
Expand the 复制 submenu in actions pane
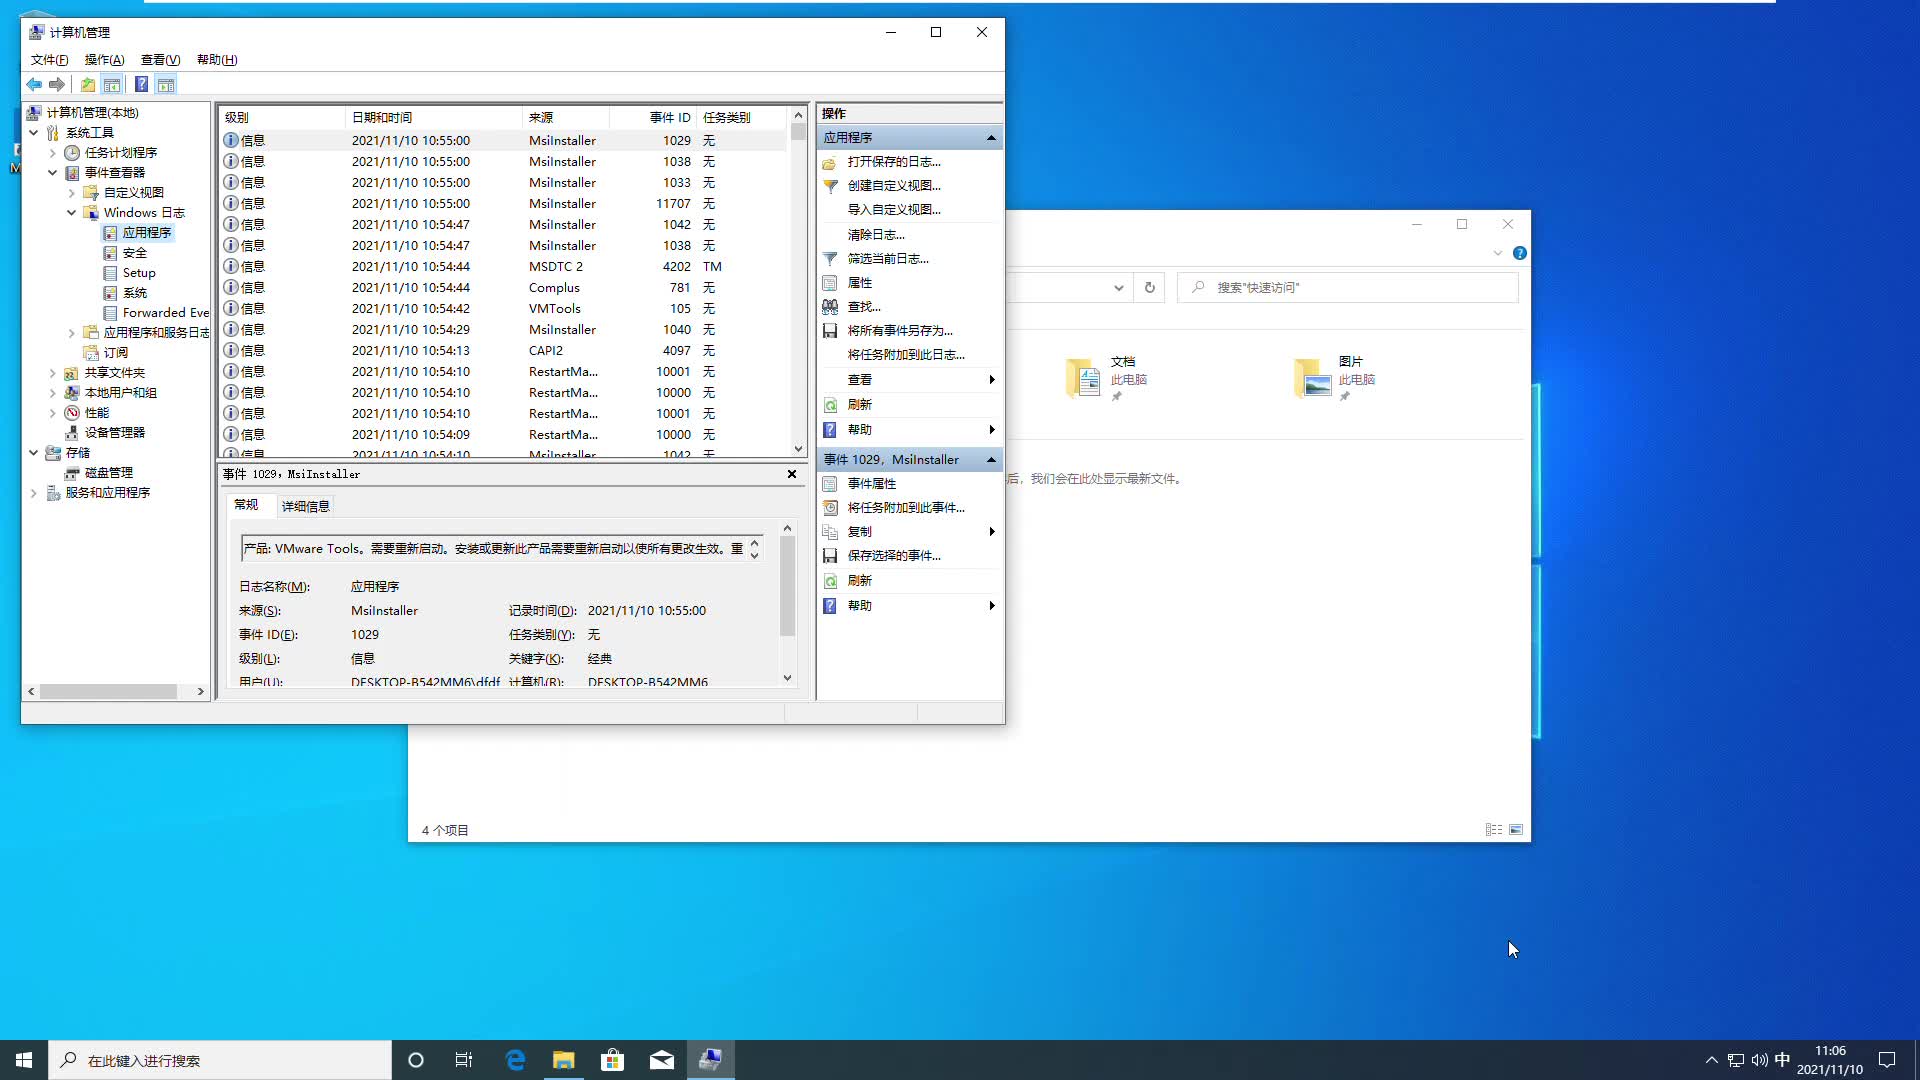pyautogui.click(x=910, y=532)
